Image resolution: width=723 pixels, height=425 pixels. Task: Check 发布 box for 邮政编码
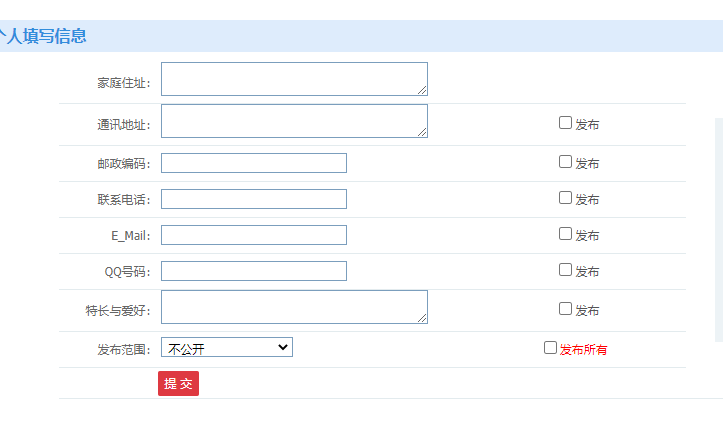[x=565, y=161]
